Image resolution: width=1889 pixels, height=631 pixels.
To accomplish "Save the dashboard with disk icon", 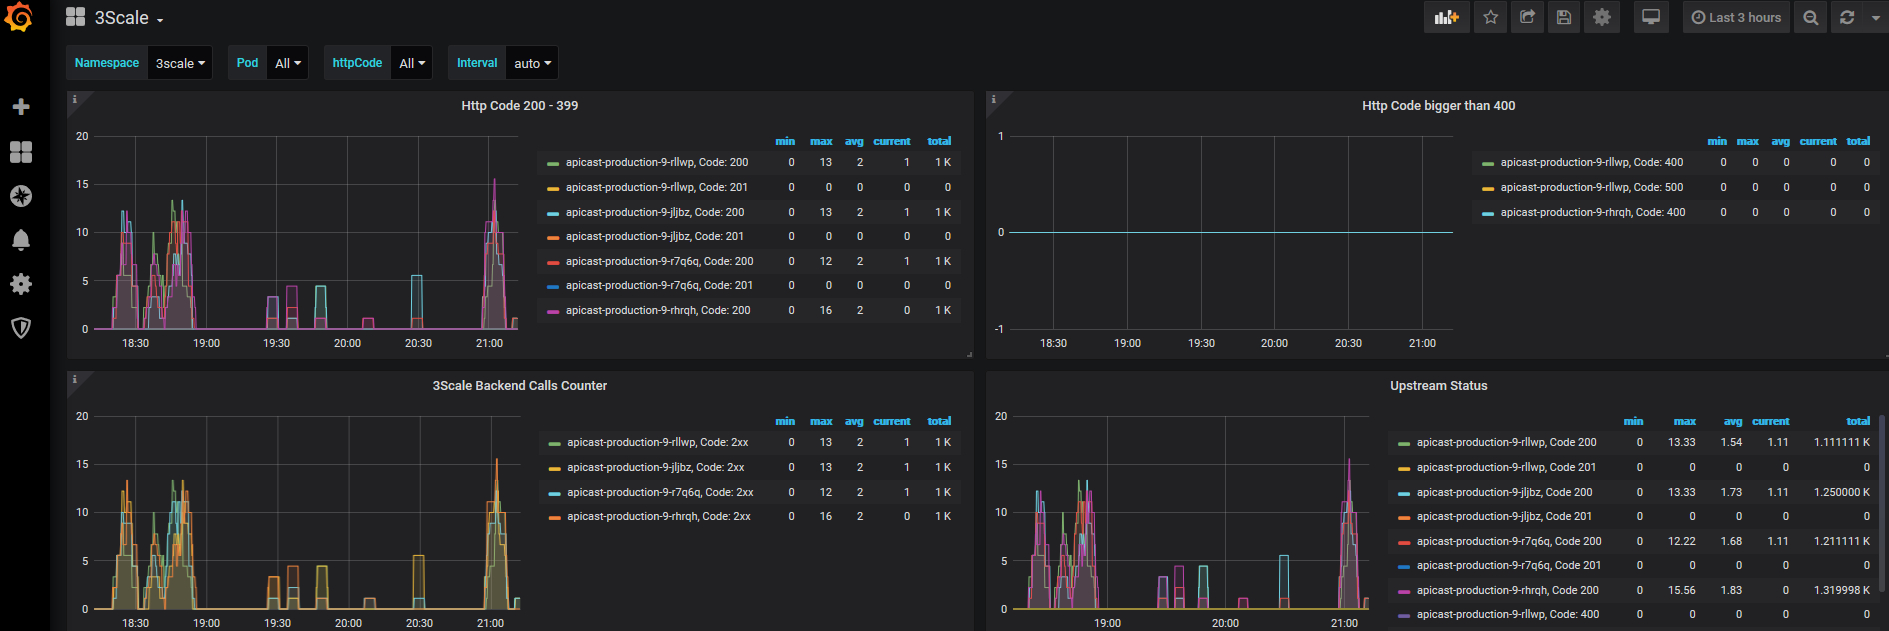I will click(1564, 17).
